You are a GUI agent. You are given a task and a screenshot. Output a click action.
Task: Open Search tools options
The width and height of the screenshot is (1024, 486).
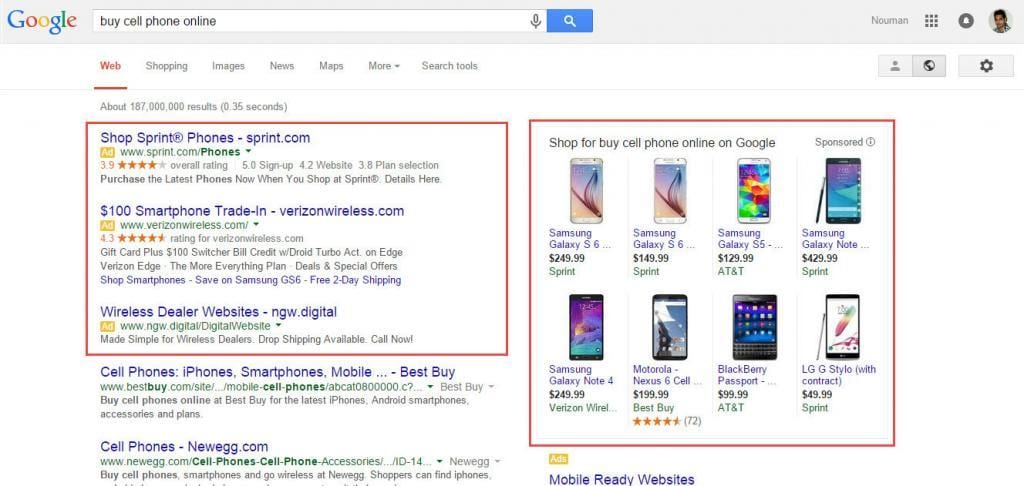(x=449, y=66)
